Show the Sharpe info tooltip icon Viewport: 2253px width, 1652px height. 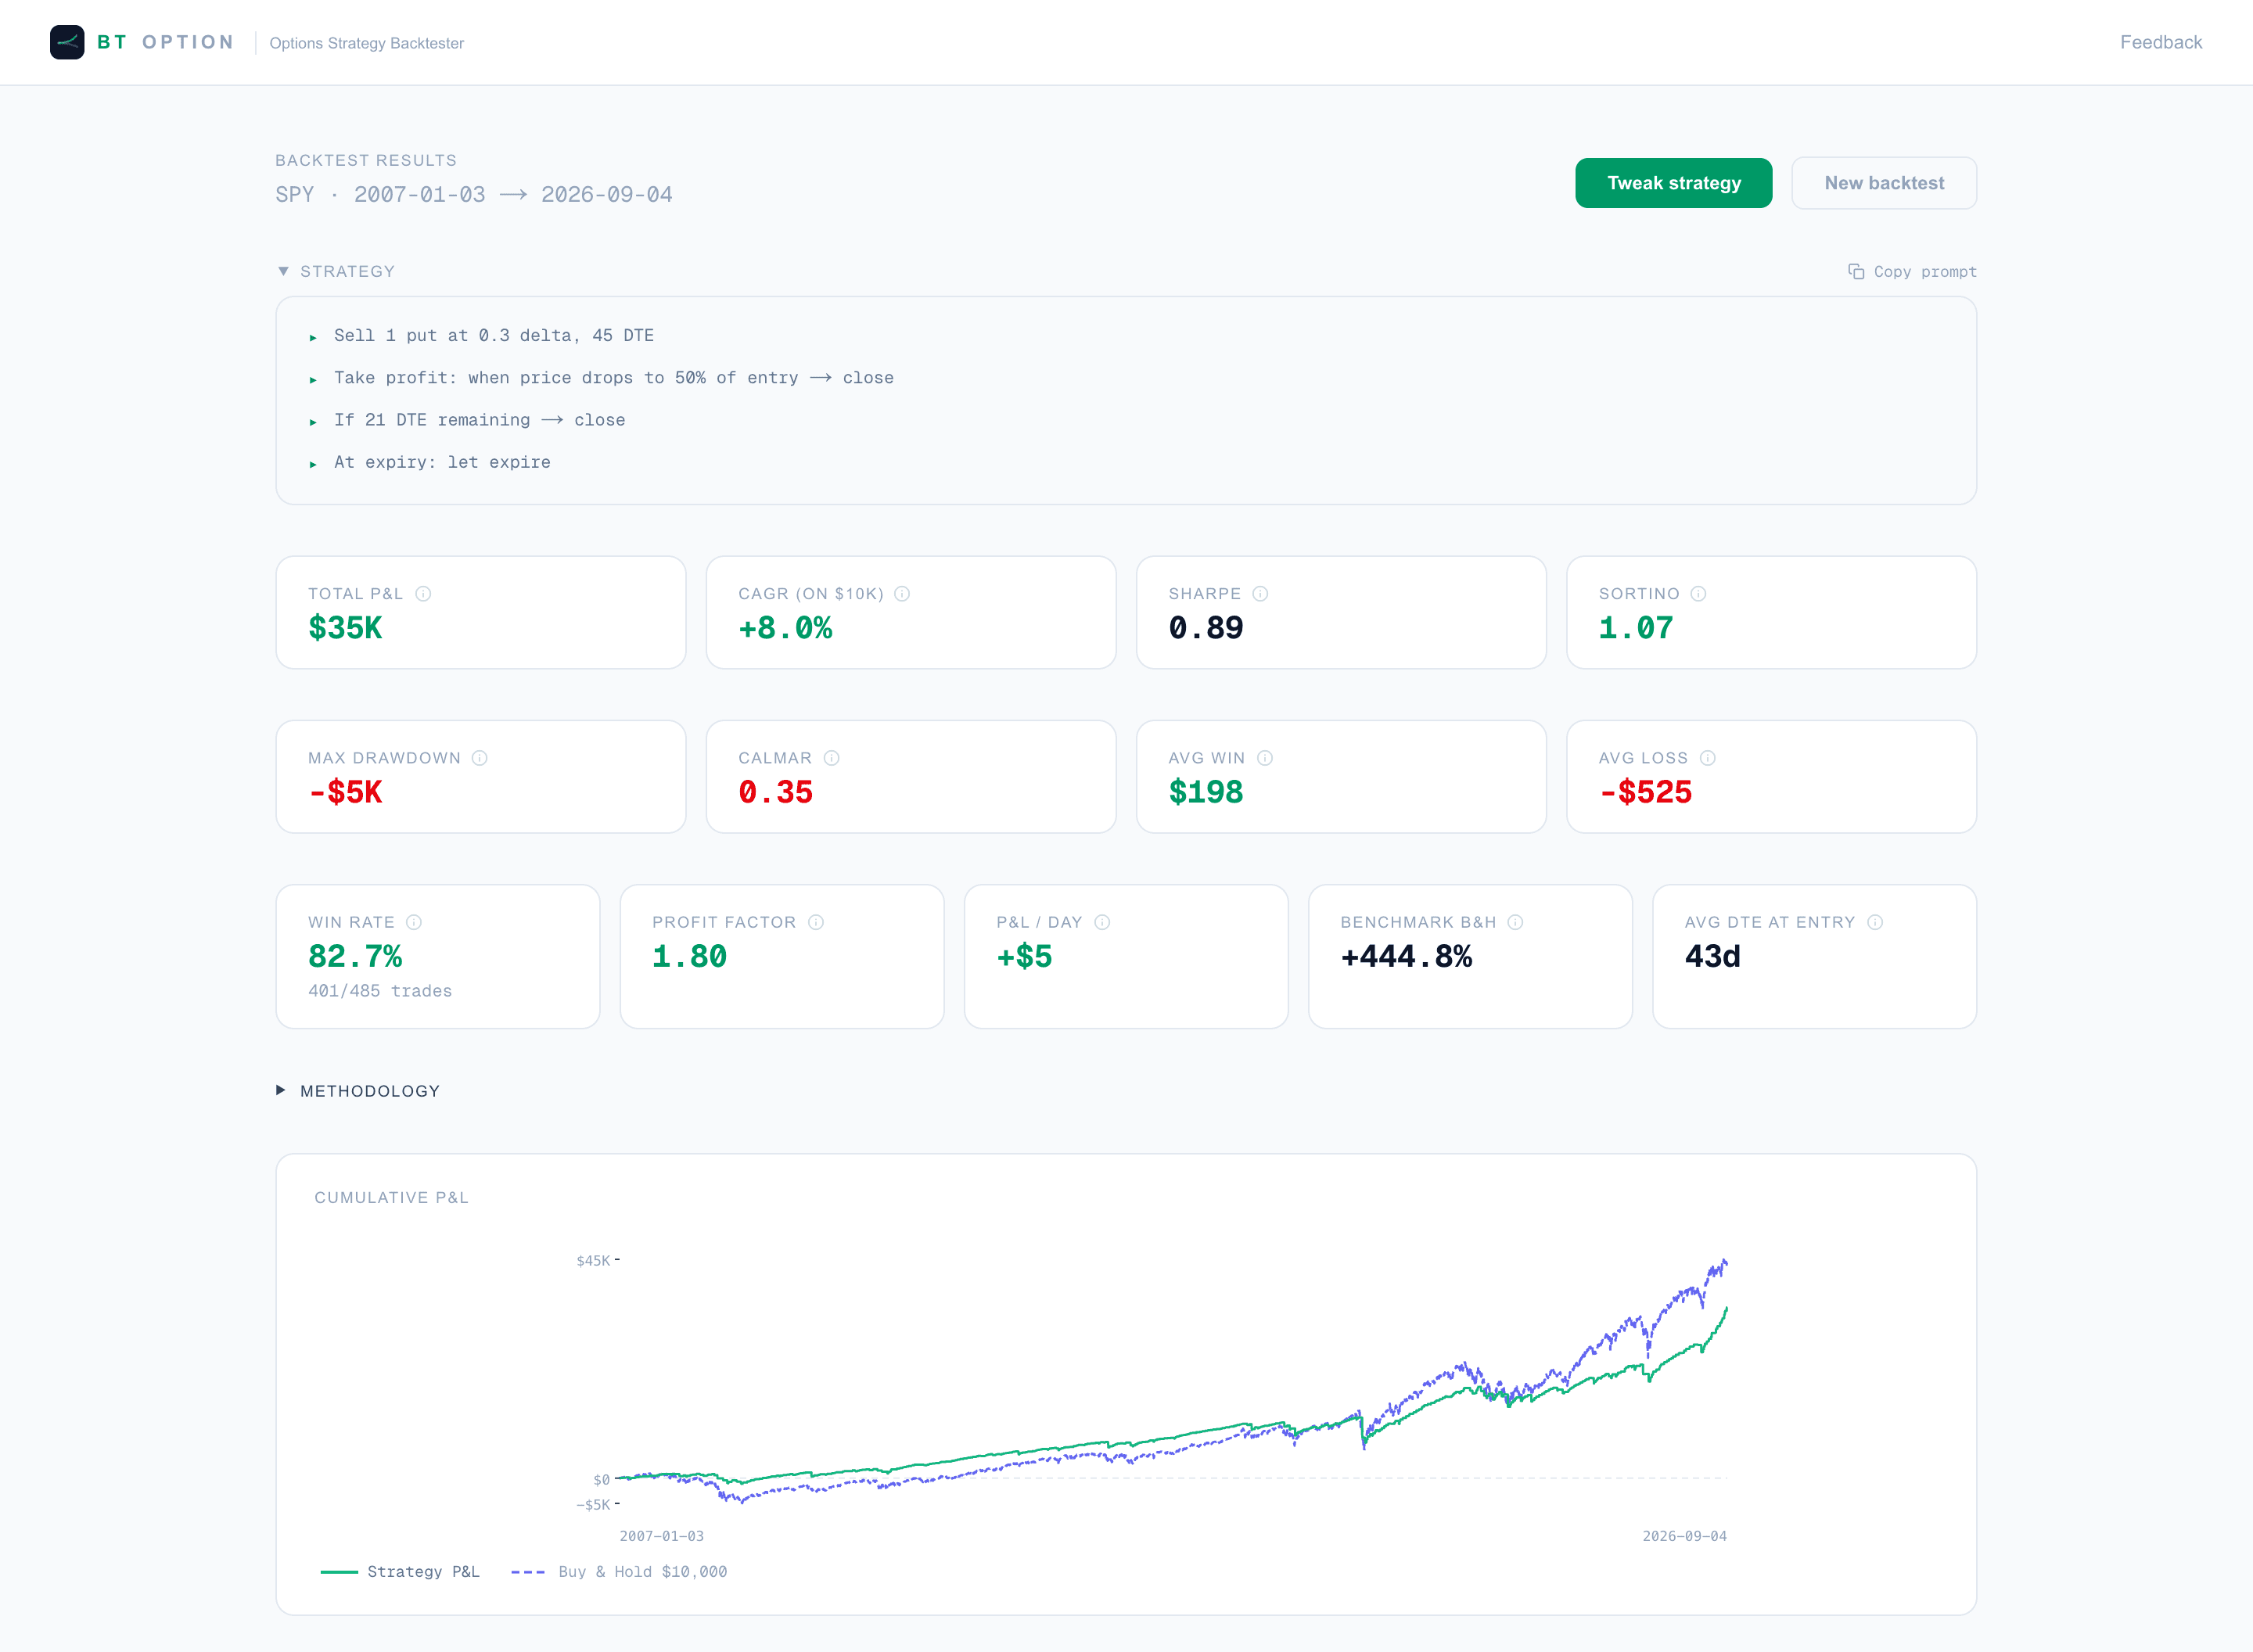(1260, 594)
